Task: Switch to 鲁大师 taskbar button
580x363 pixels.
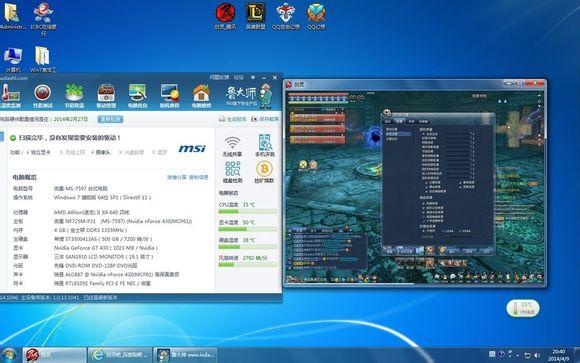Action: click(x=185, y=355)
